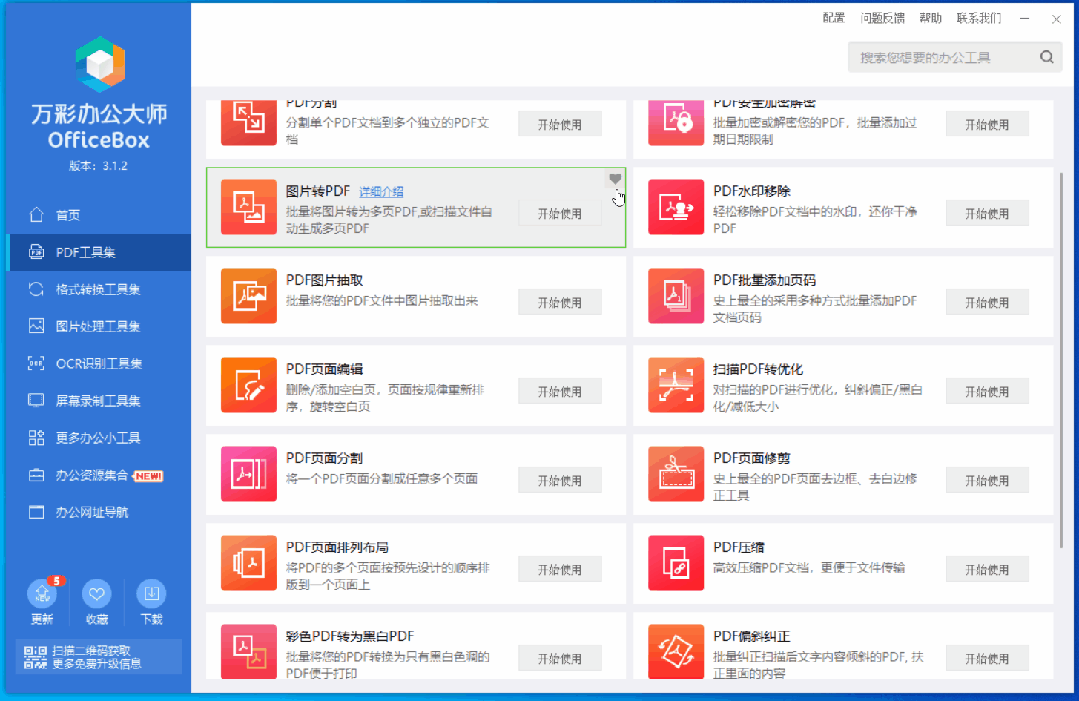Click the 扫描二维码获取 upgrade info banner
The height and width of the screenshot is (701, 1079).
tap(99, 657)
